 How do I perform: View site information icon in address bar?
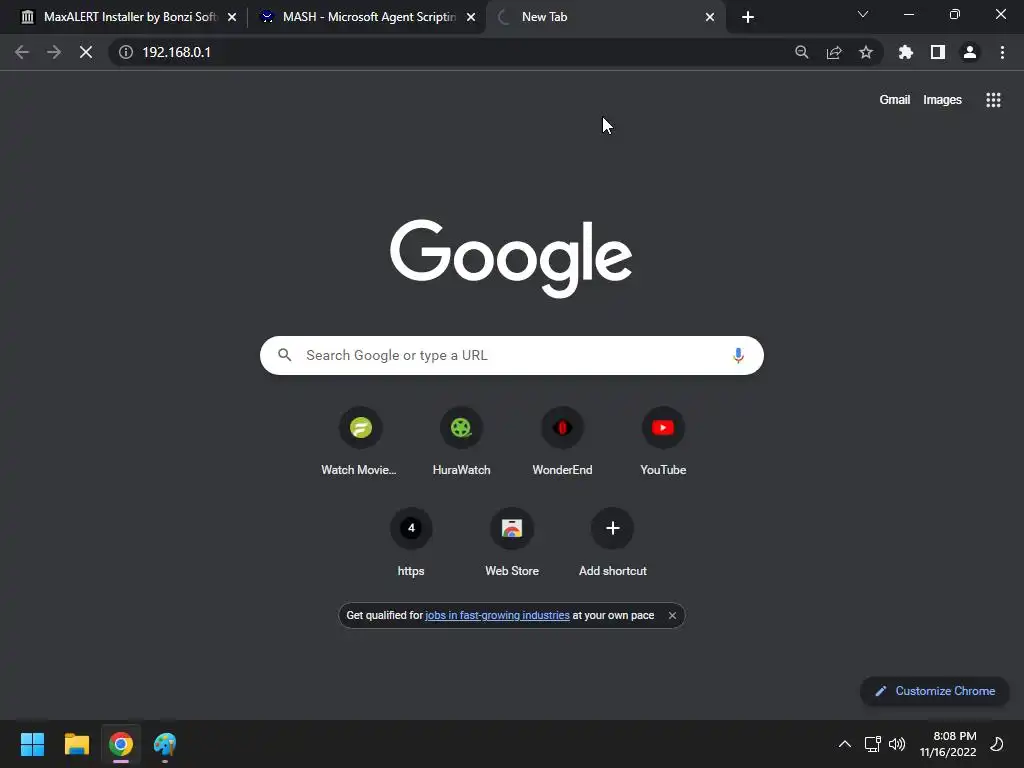pos(126,52)
